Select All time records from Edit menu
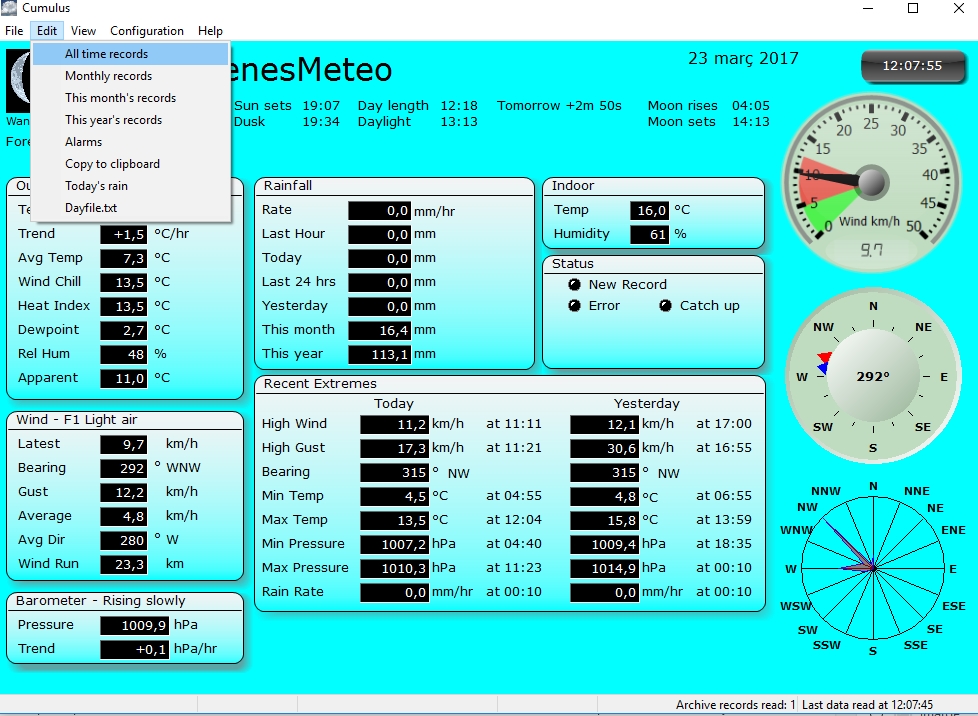This screenshot has width=978, height=716. [x=107, y=54]
